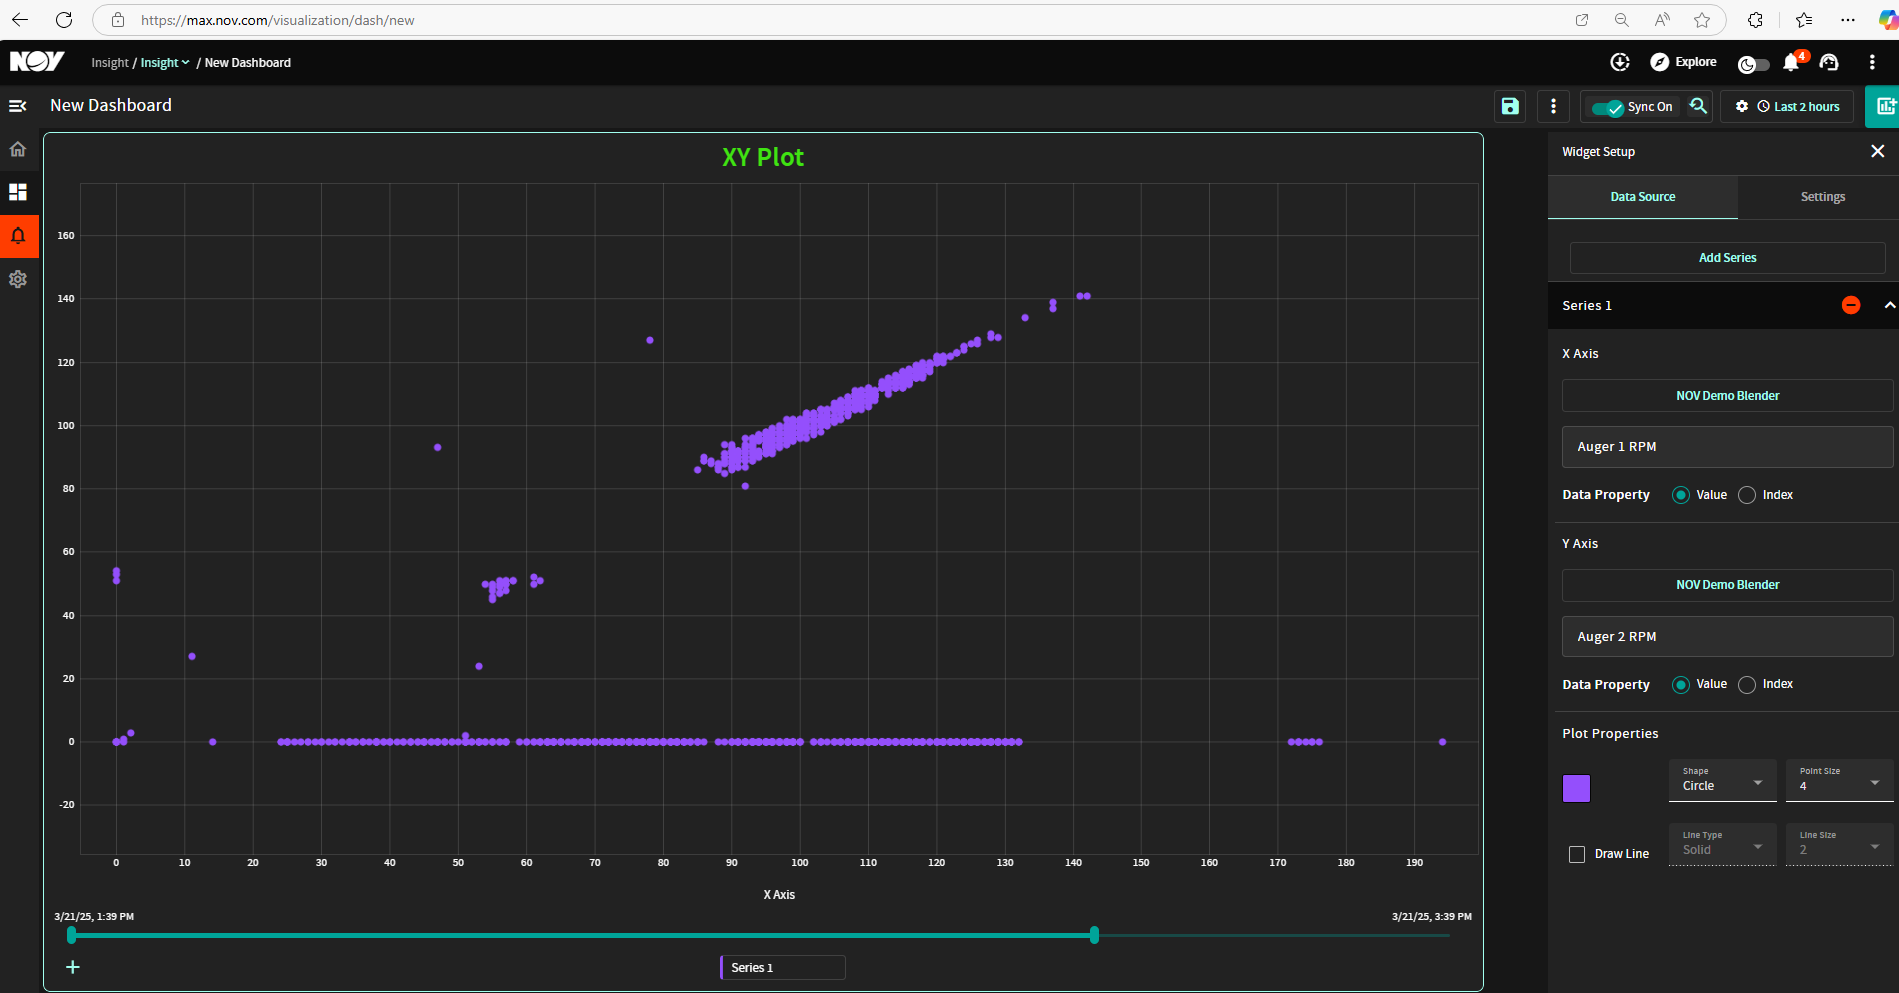The width and height of the screenshot is (1899, 993).
Task: Open the app header three-dot menu
Action: pyautogui.click(x=1872, y=62)
